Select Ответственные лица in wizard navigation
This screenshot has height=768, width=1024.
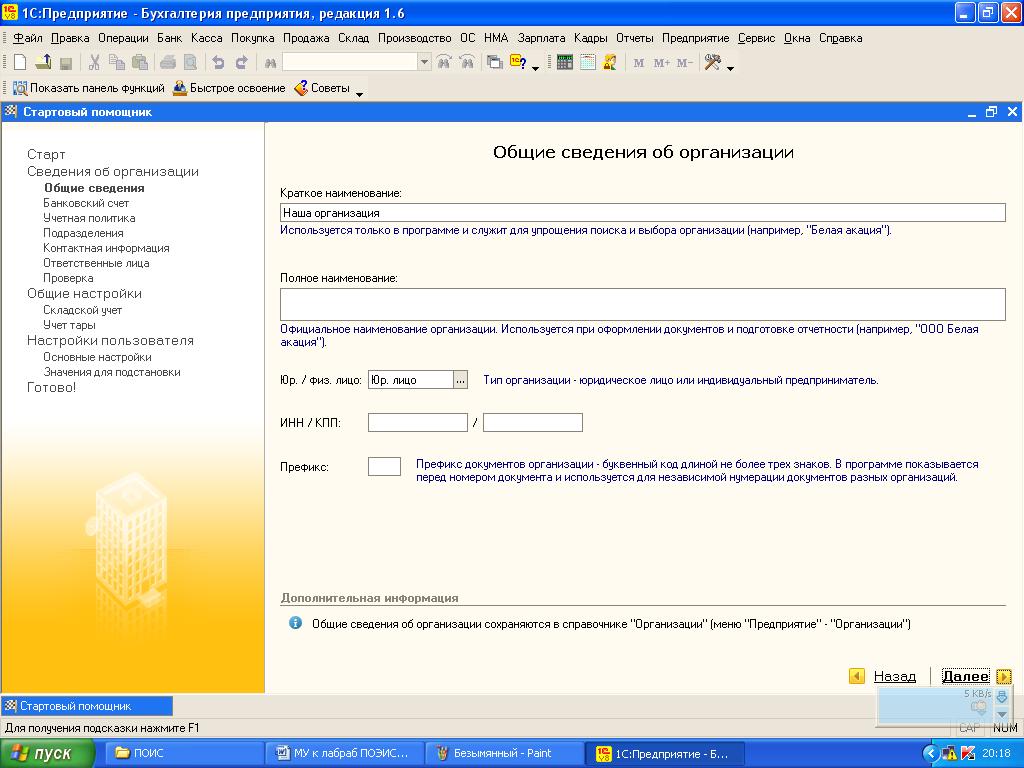96,263
